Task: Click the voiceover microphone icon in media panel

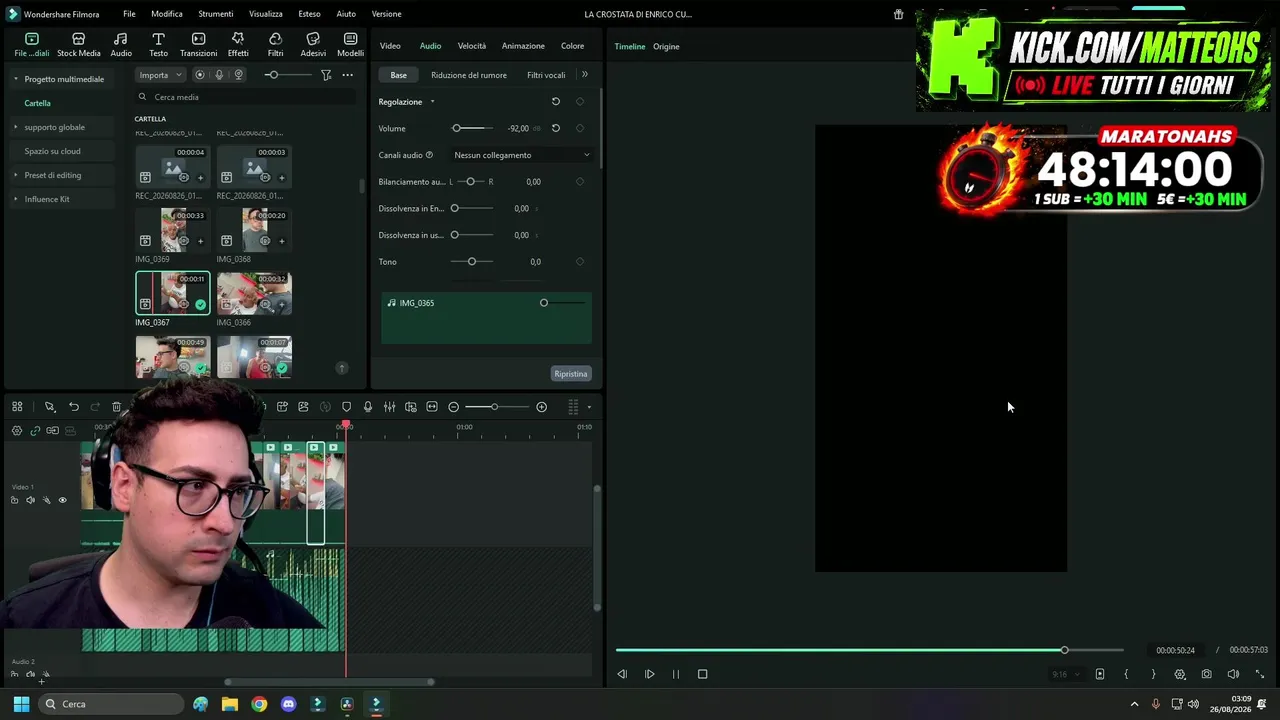Action: click(x=219, y=75)
